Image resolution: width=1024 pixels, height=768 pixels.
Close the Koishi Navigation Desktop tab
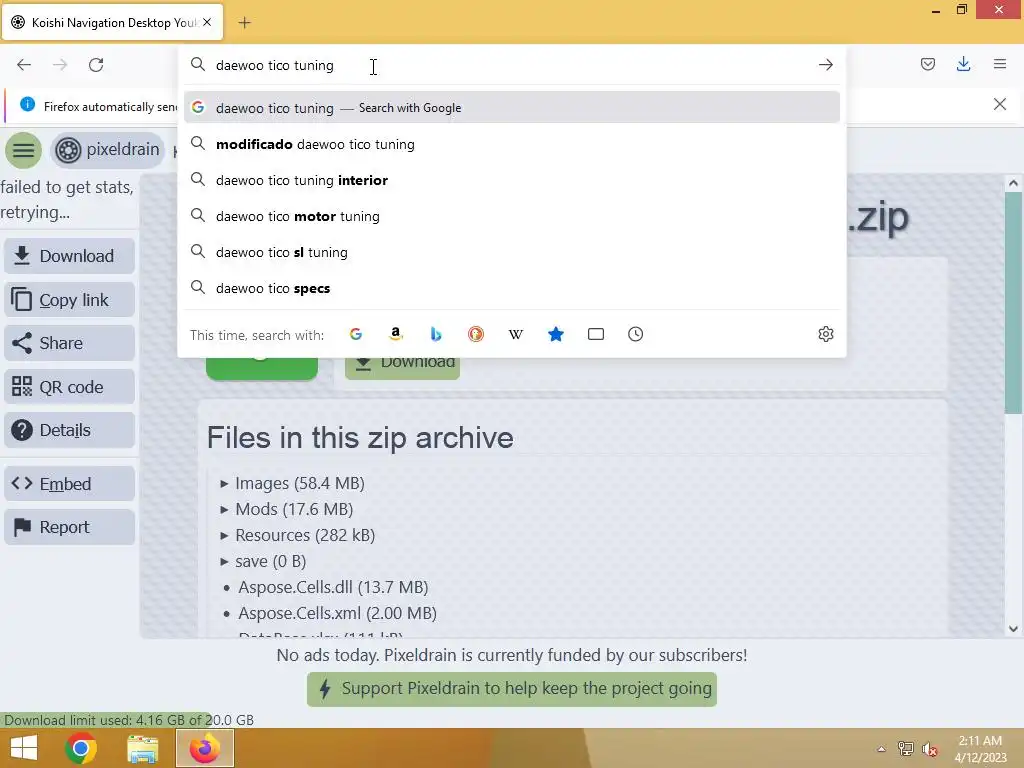click(207, 22)
